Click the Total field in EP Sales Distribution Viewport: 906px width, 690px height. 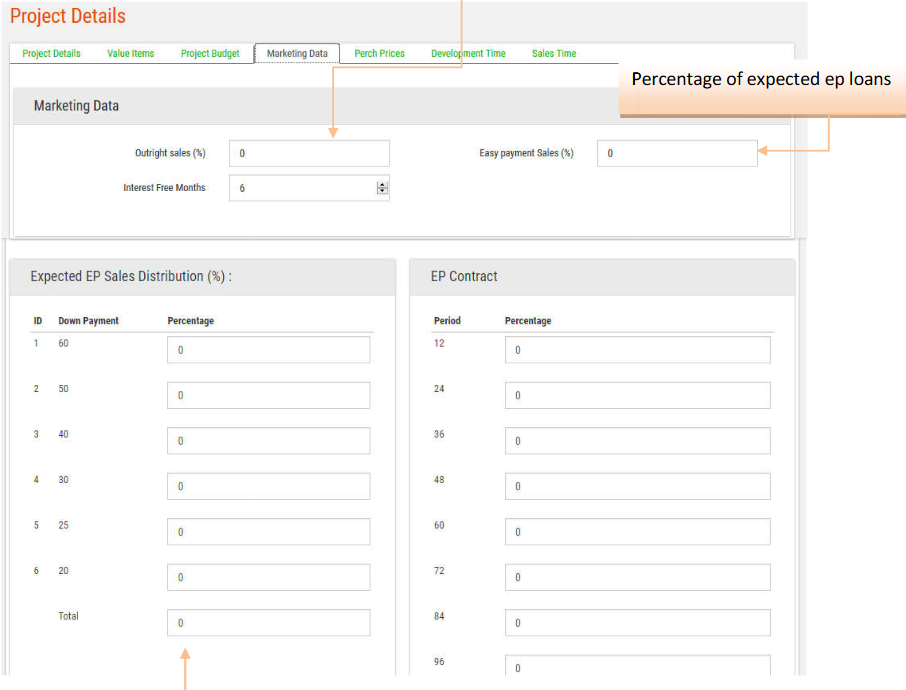click(x=268, y=623)
